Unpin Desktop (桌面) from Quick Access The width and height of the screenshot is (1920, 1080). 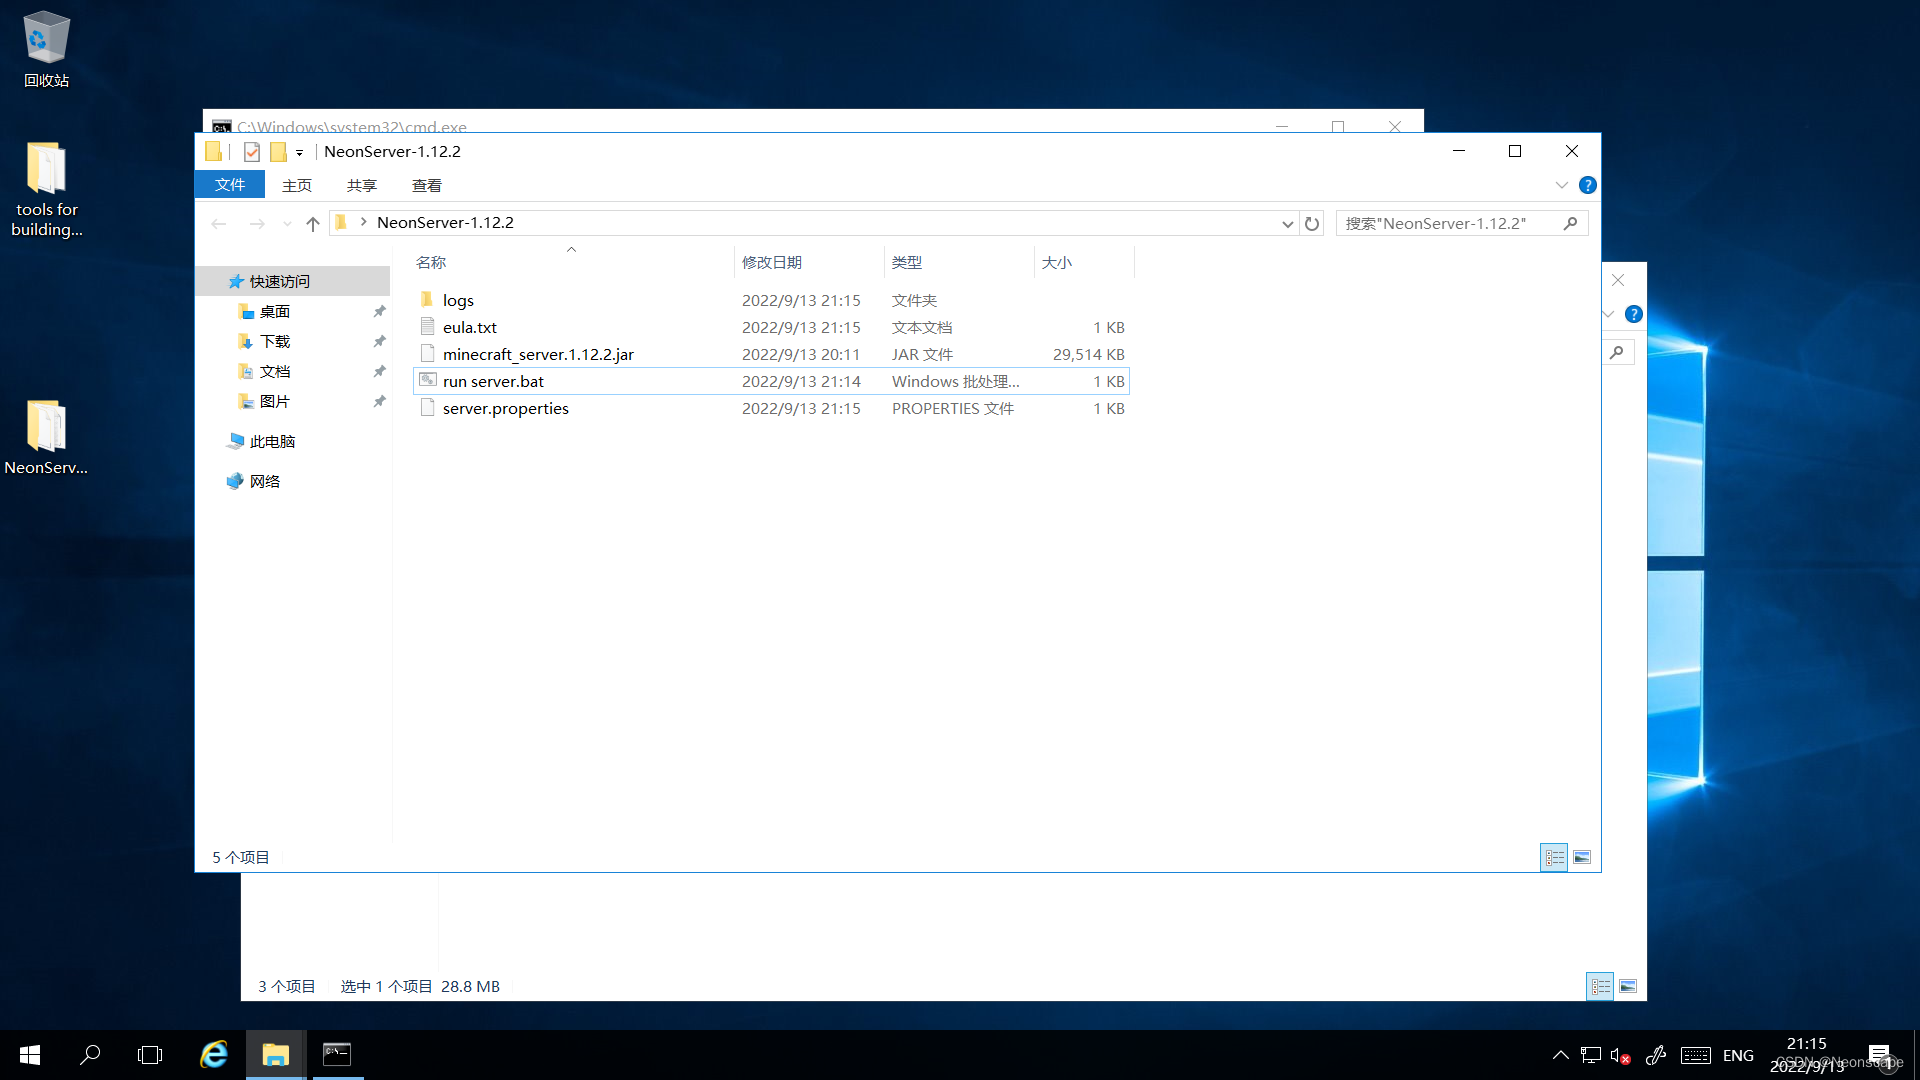pyautogui.click(x=379, y=312)
